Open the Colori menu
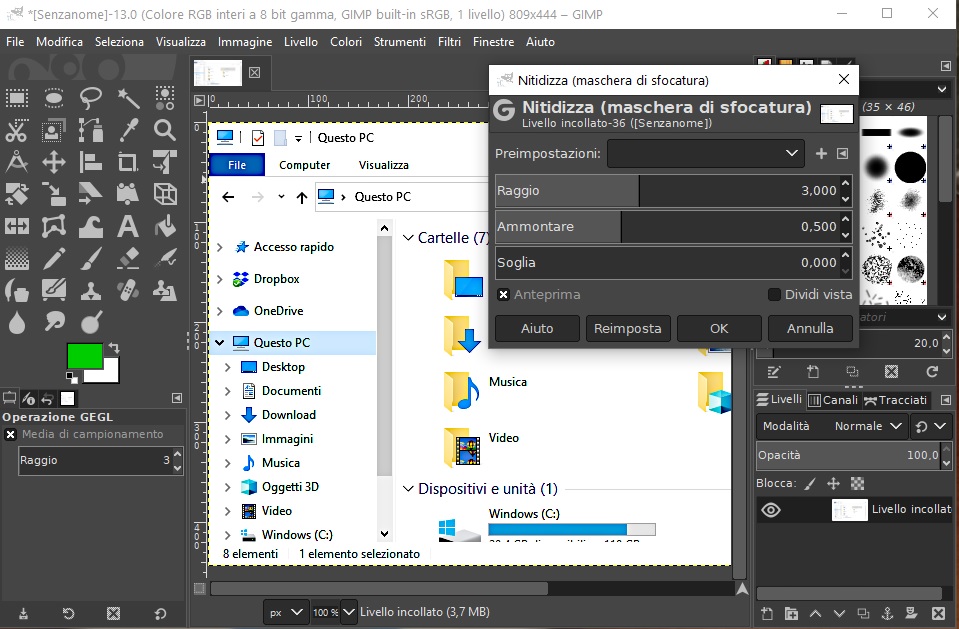The width and height of the screenshot is (959, 629). point(346,42)
